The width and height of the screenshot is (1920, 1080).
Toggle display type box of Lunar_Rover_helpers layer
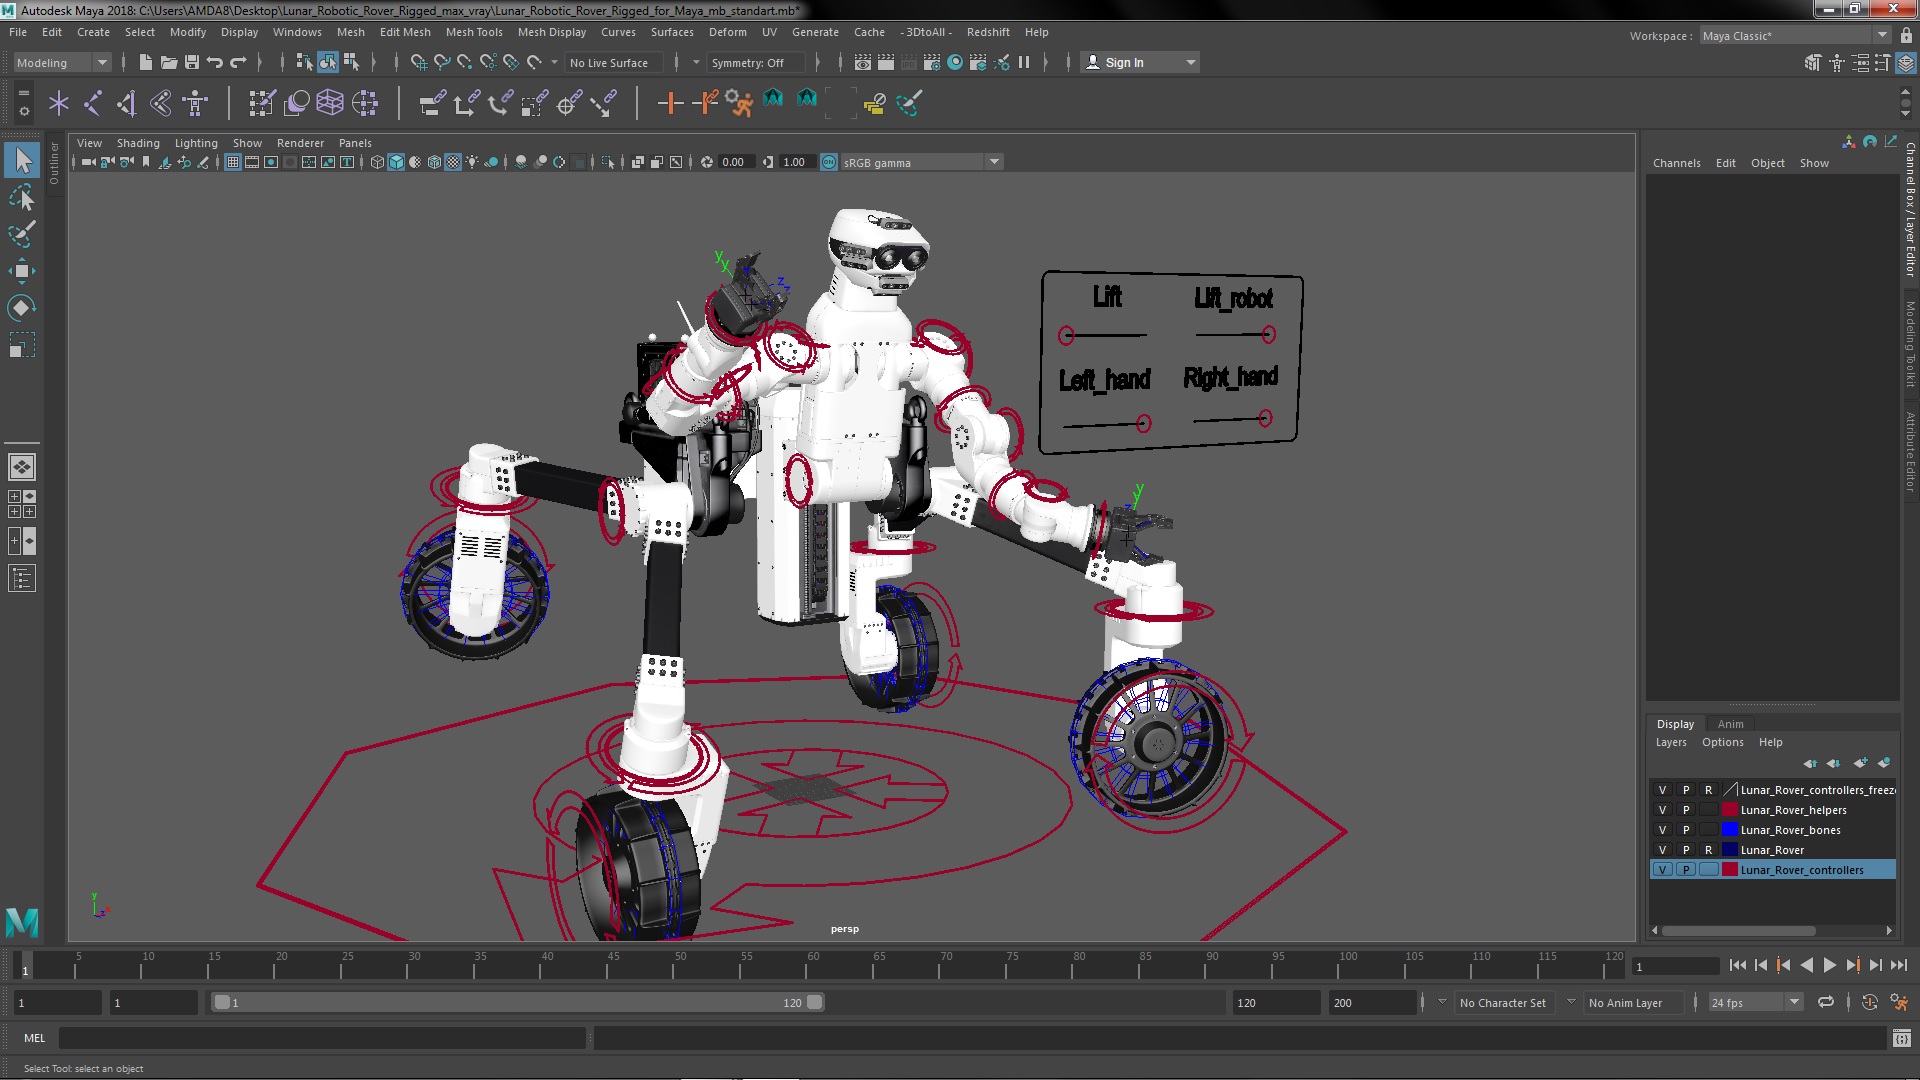1709,810
